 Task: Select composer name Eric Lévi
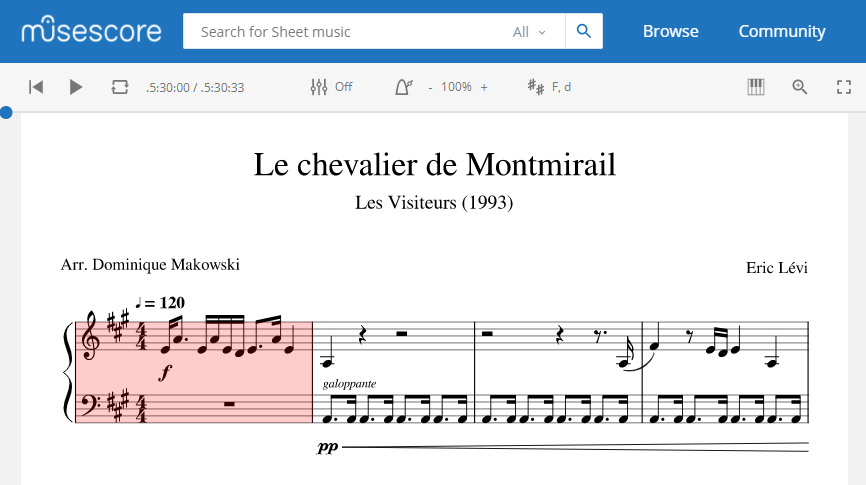(x=777, y=267)
